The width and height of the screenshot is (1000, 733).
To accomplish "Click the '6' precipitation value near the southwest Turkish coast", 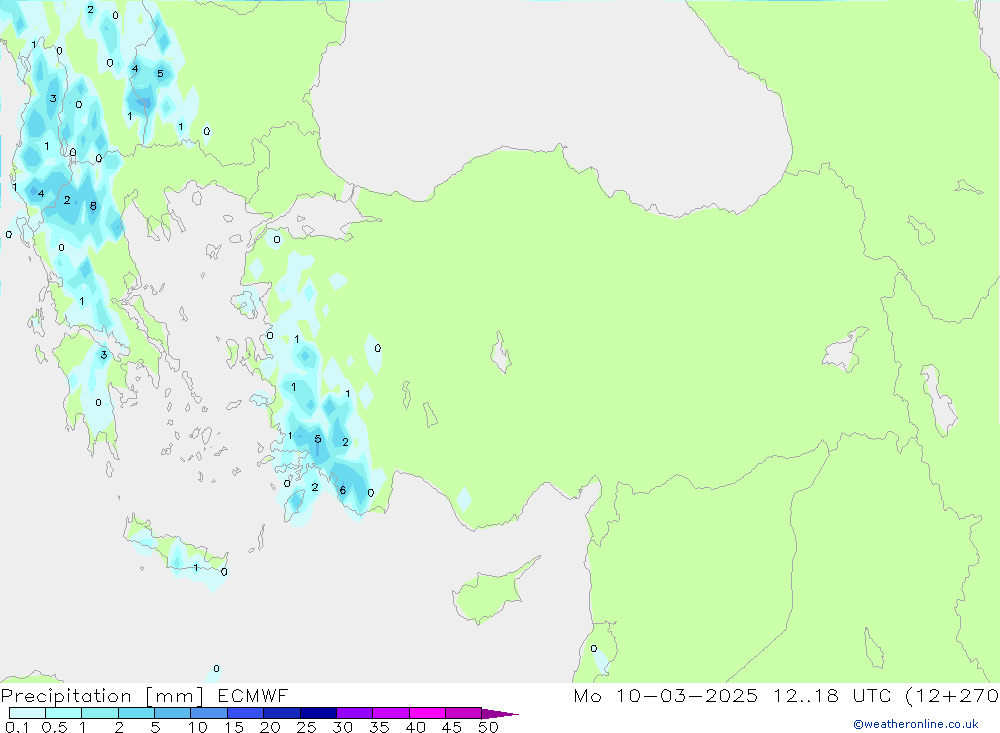I will tap(342, 490).
